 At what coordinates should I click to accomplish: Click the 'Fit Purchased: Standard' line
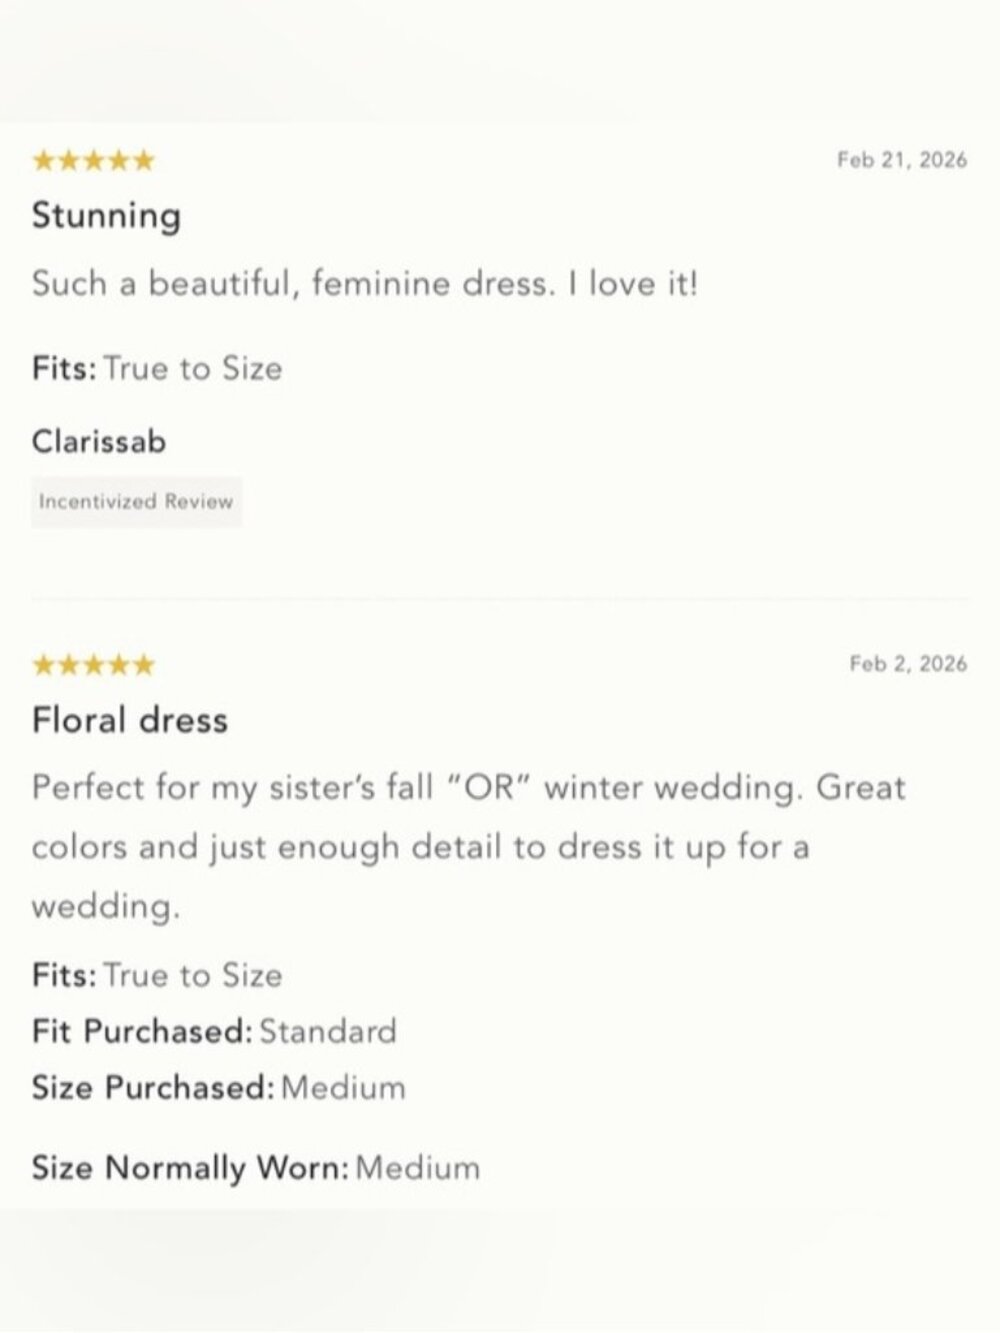tap(214, 1031)
